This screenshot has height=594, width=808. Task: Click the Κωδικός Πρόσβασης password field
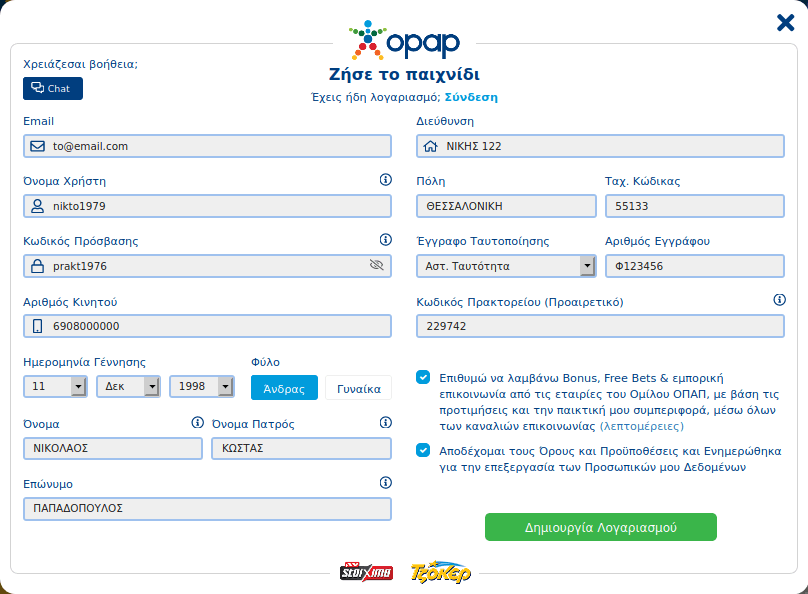pos(207,266)
